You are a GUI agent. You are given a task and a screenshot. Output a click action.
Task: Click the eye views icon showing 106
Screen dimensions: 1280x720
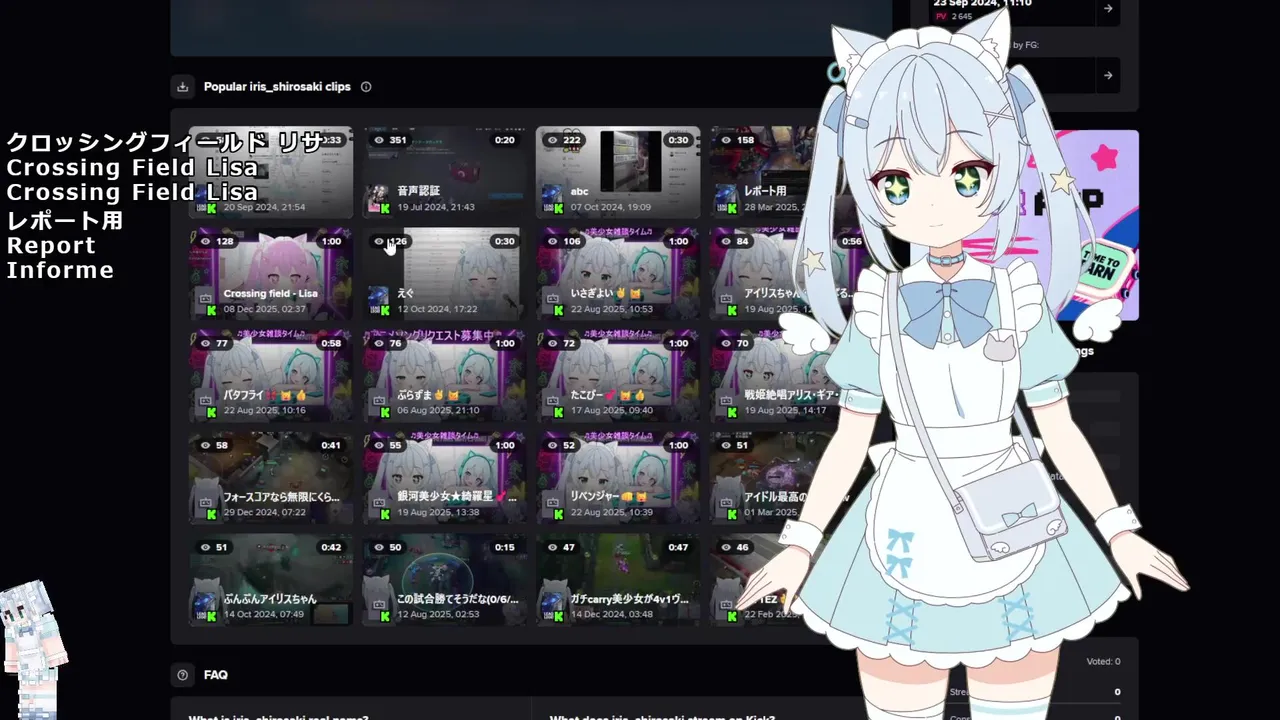(x=552, y=241)
